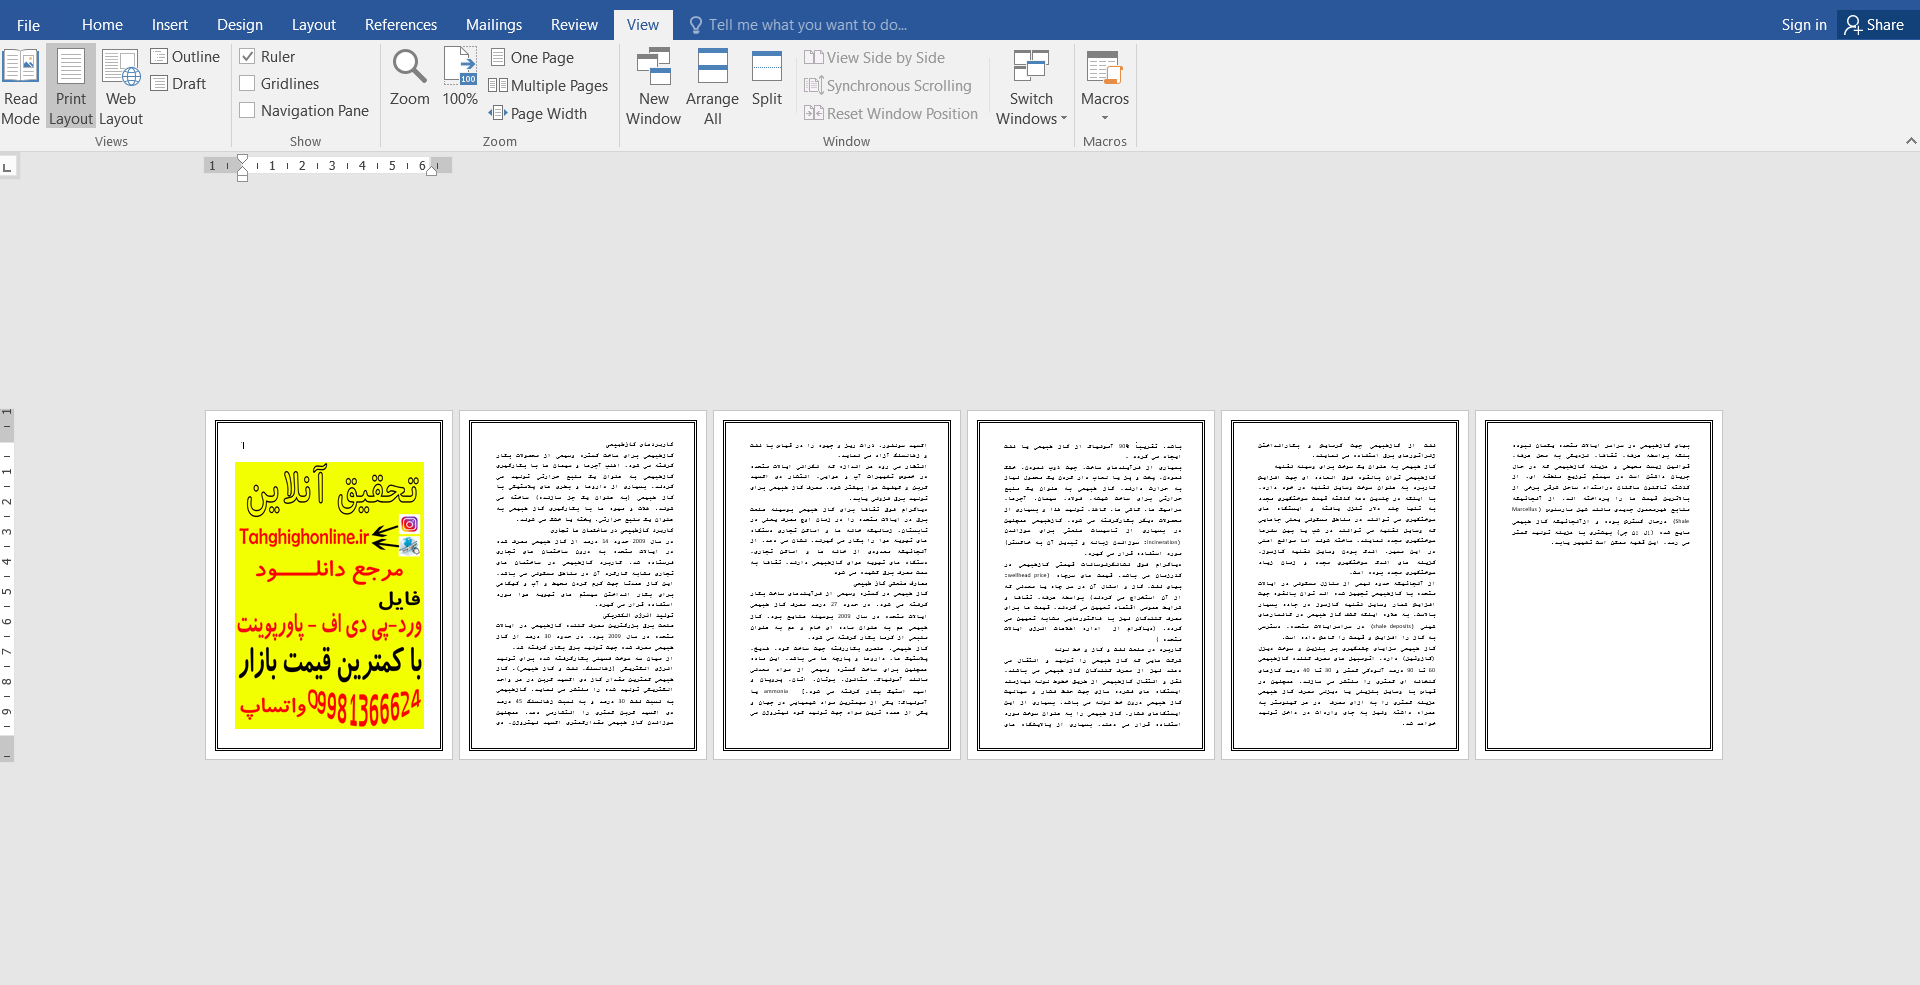Click the last, partly filled page
The height and width of the screenshot is (985, 1920).
(x=1599, y=585)
